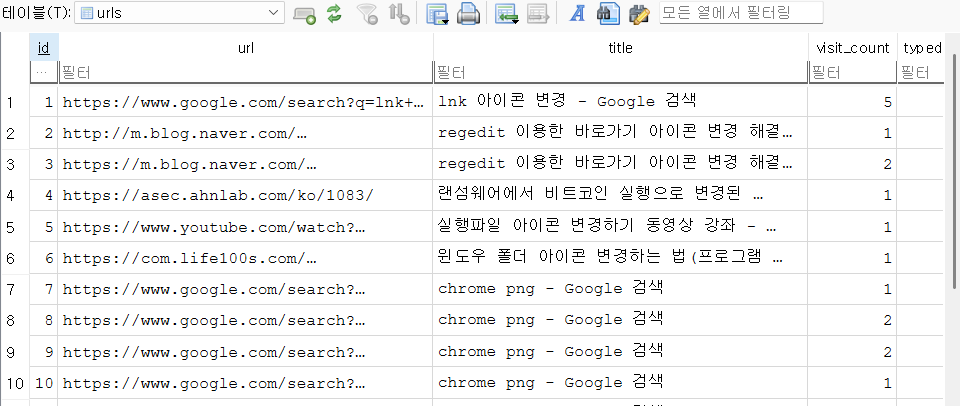Open find and replace with pencil icon
This screenshot has width=960, height=406.
point(639,13)
